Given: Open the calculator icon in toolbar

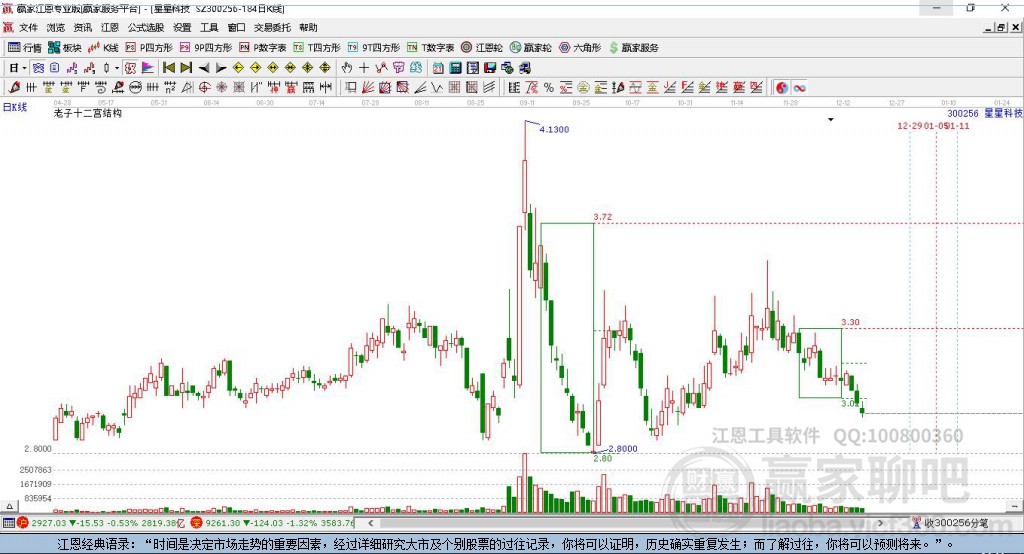Looking at the screenshot, I should pos(455,68).
